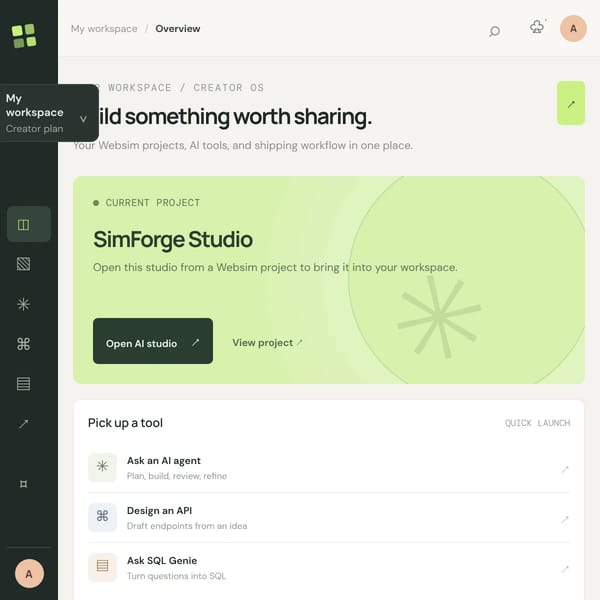Click the CREATOR OS label above the heading
Screen dimensions: 600x600
[228, 88]
